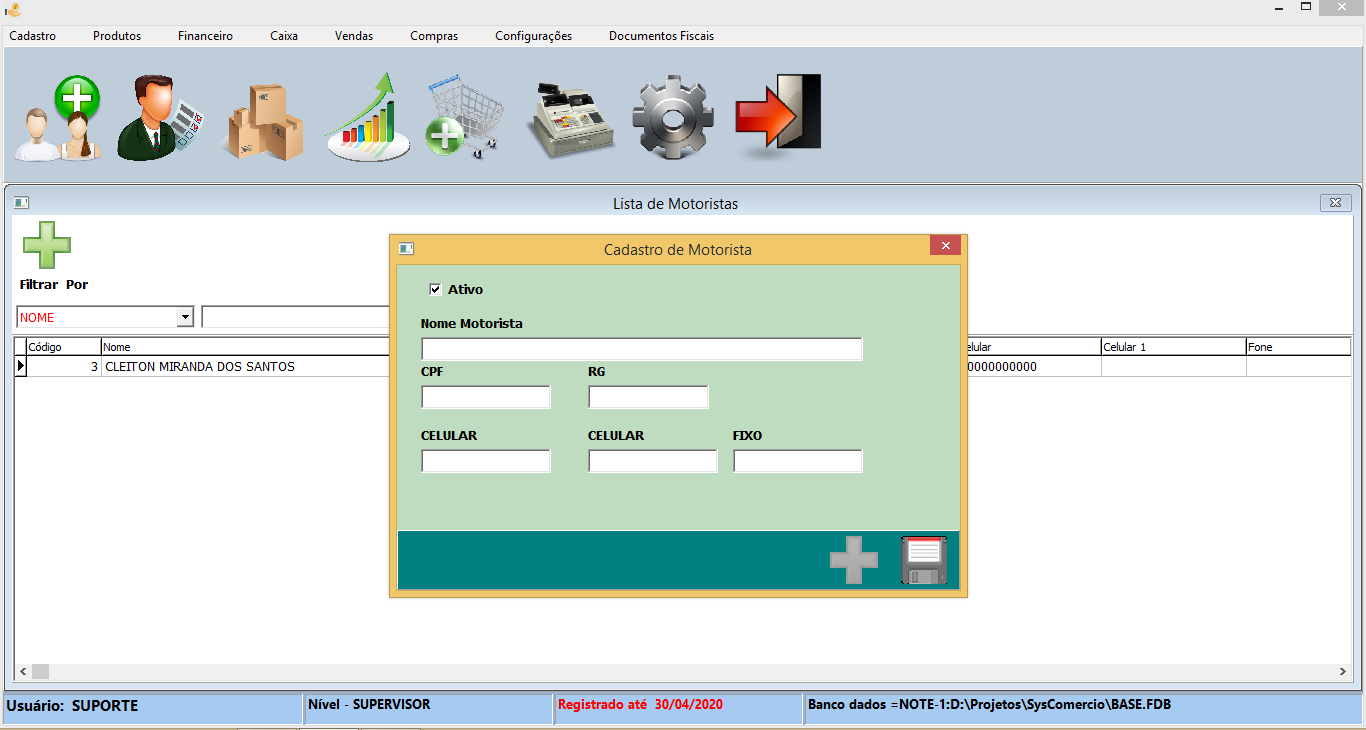The height and width of the screenshot is (730, 1366).
Task: Open the Documentos Fiscais menu
Action: coord(661,36)
